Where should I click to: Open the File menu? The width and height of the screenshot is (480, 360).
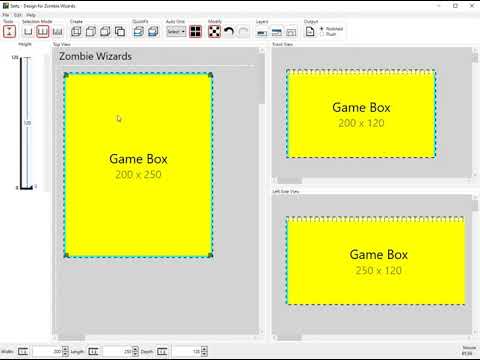point(6,15)
